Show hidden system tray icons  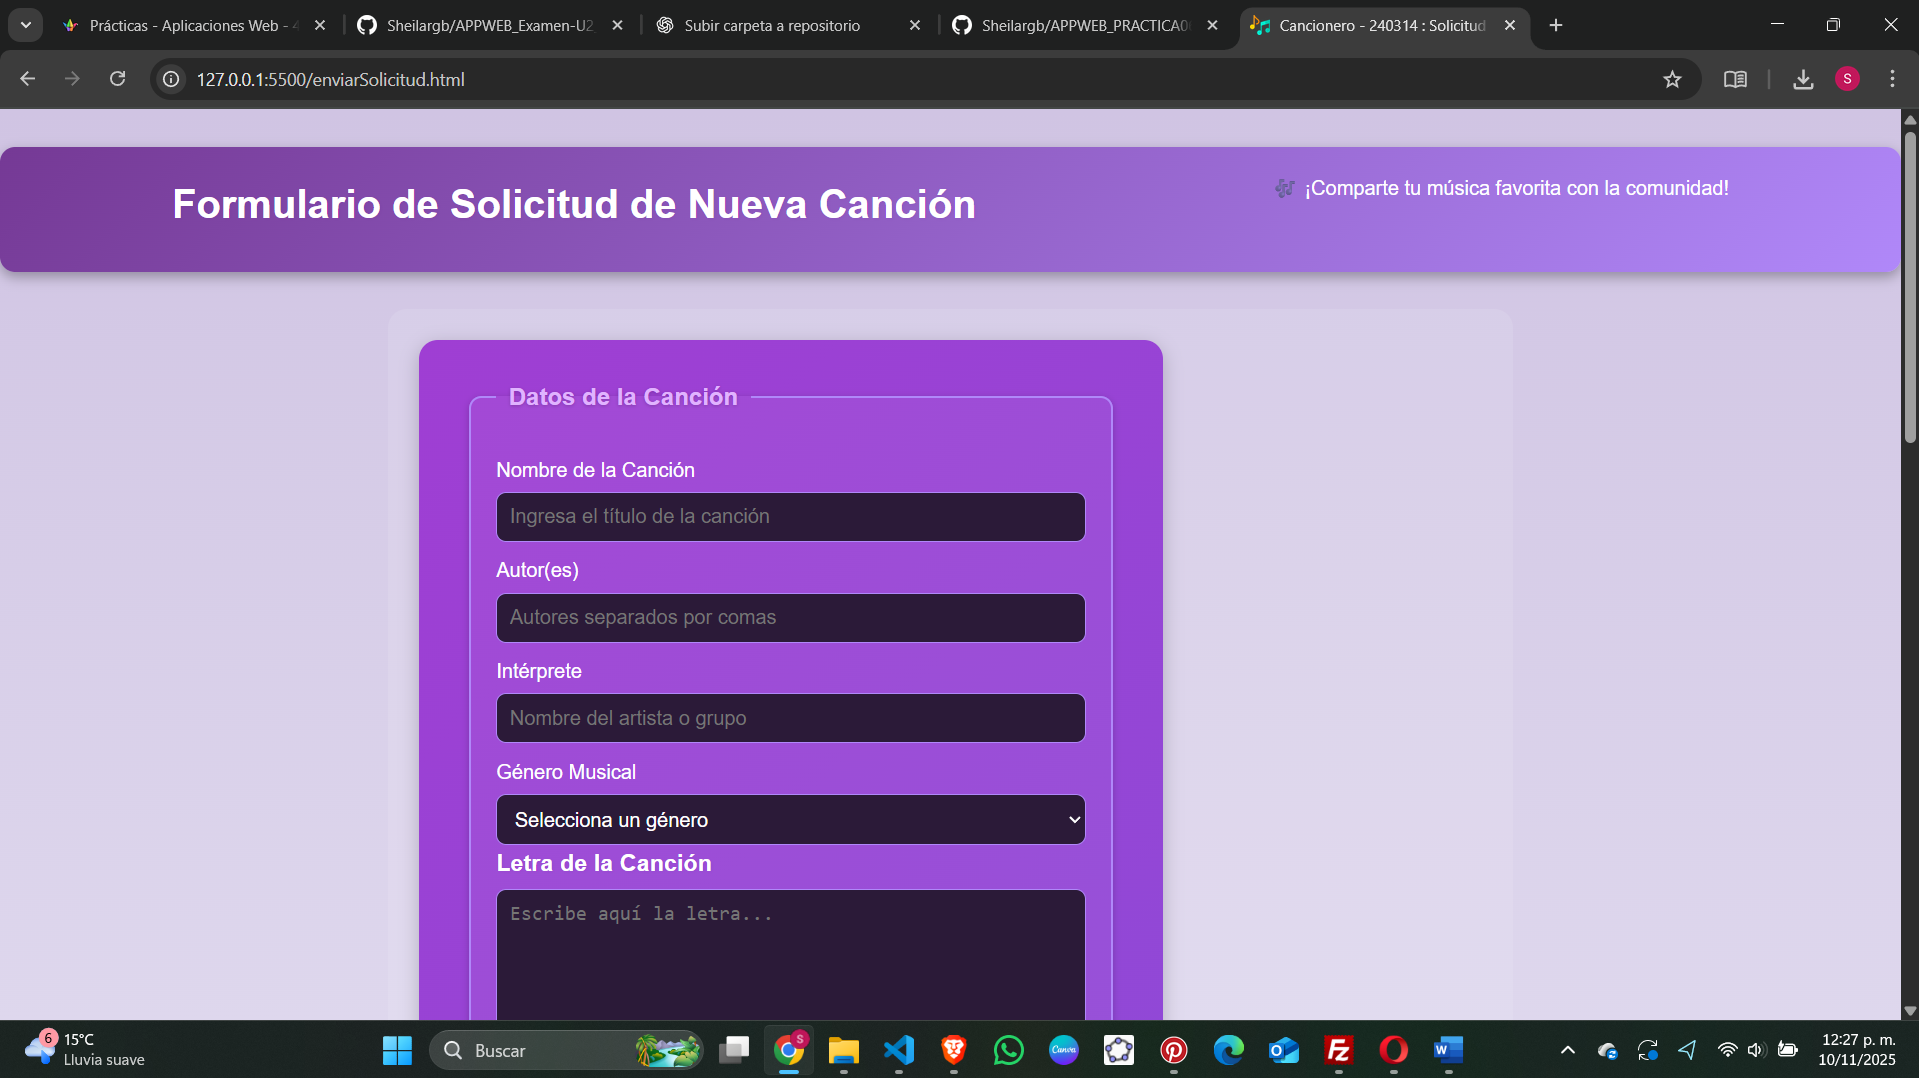click(1568, 1050)
